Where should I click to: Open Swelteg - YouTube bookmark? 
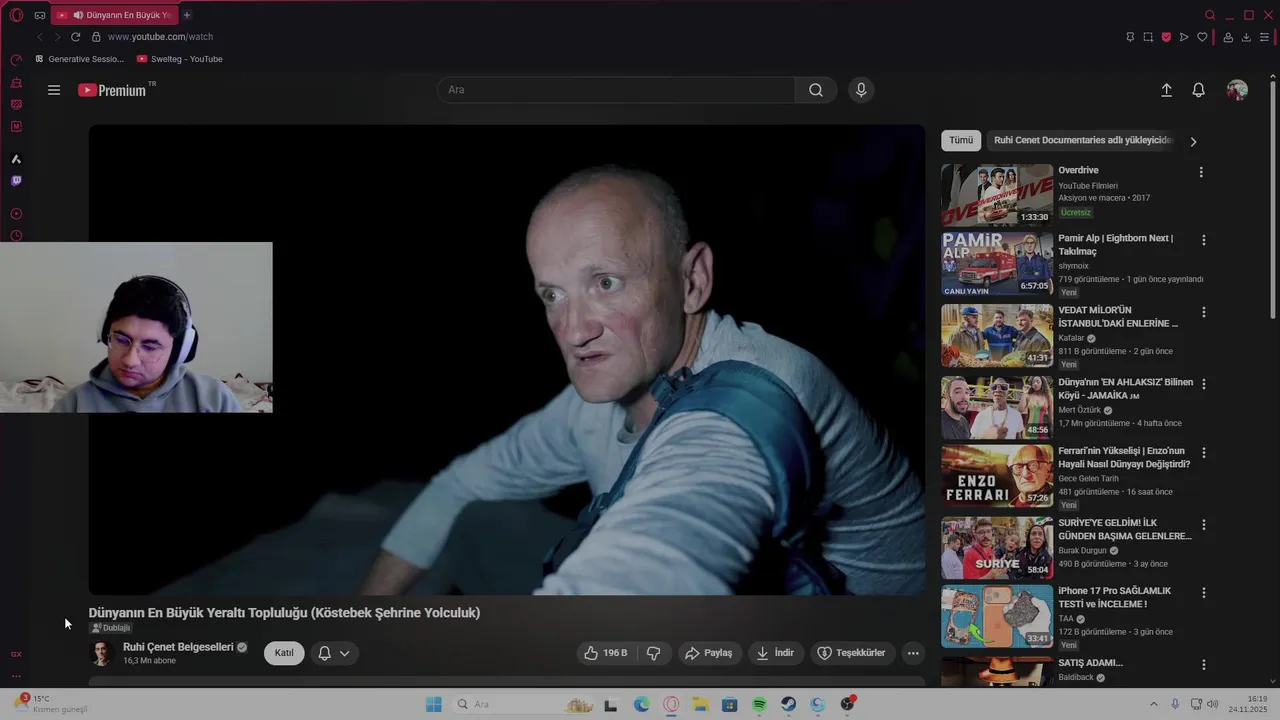tap(180, 59)
